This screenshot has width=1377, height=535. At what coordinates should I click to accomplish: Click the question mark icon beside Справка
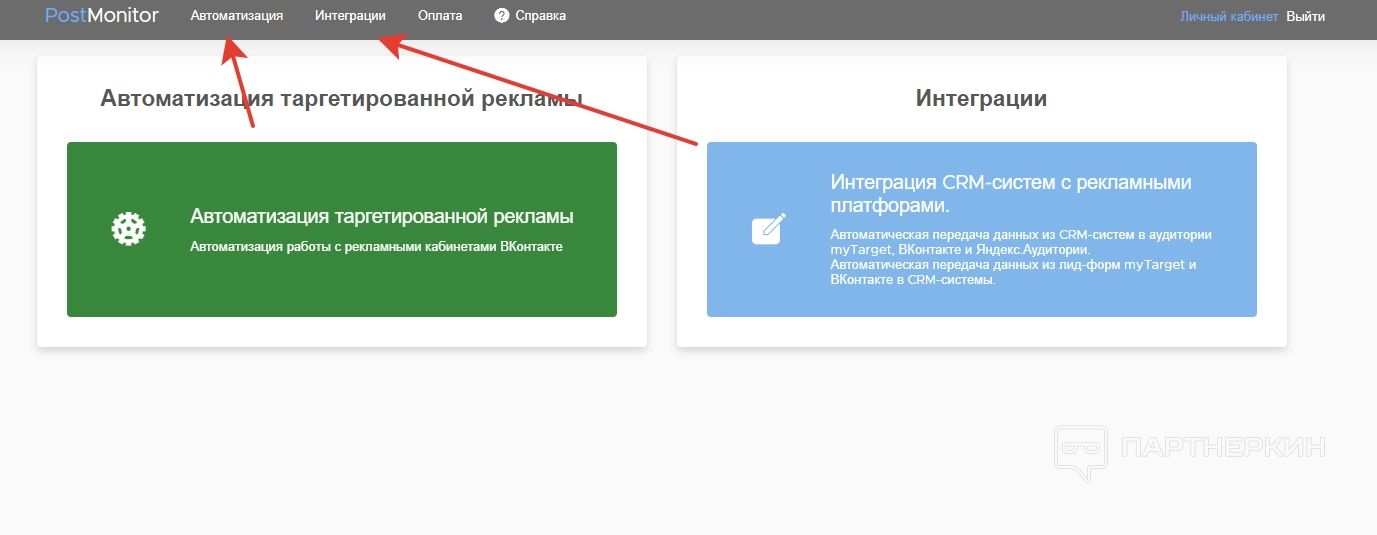pos(502,16)
